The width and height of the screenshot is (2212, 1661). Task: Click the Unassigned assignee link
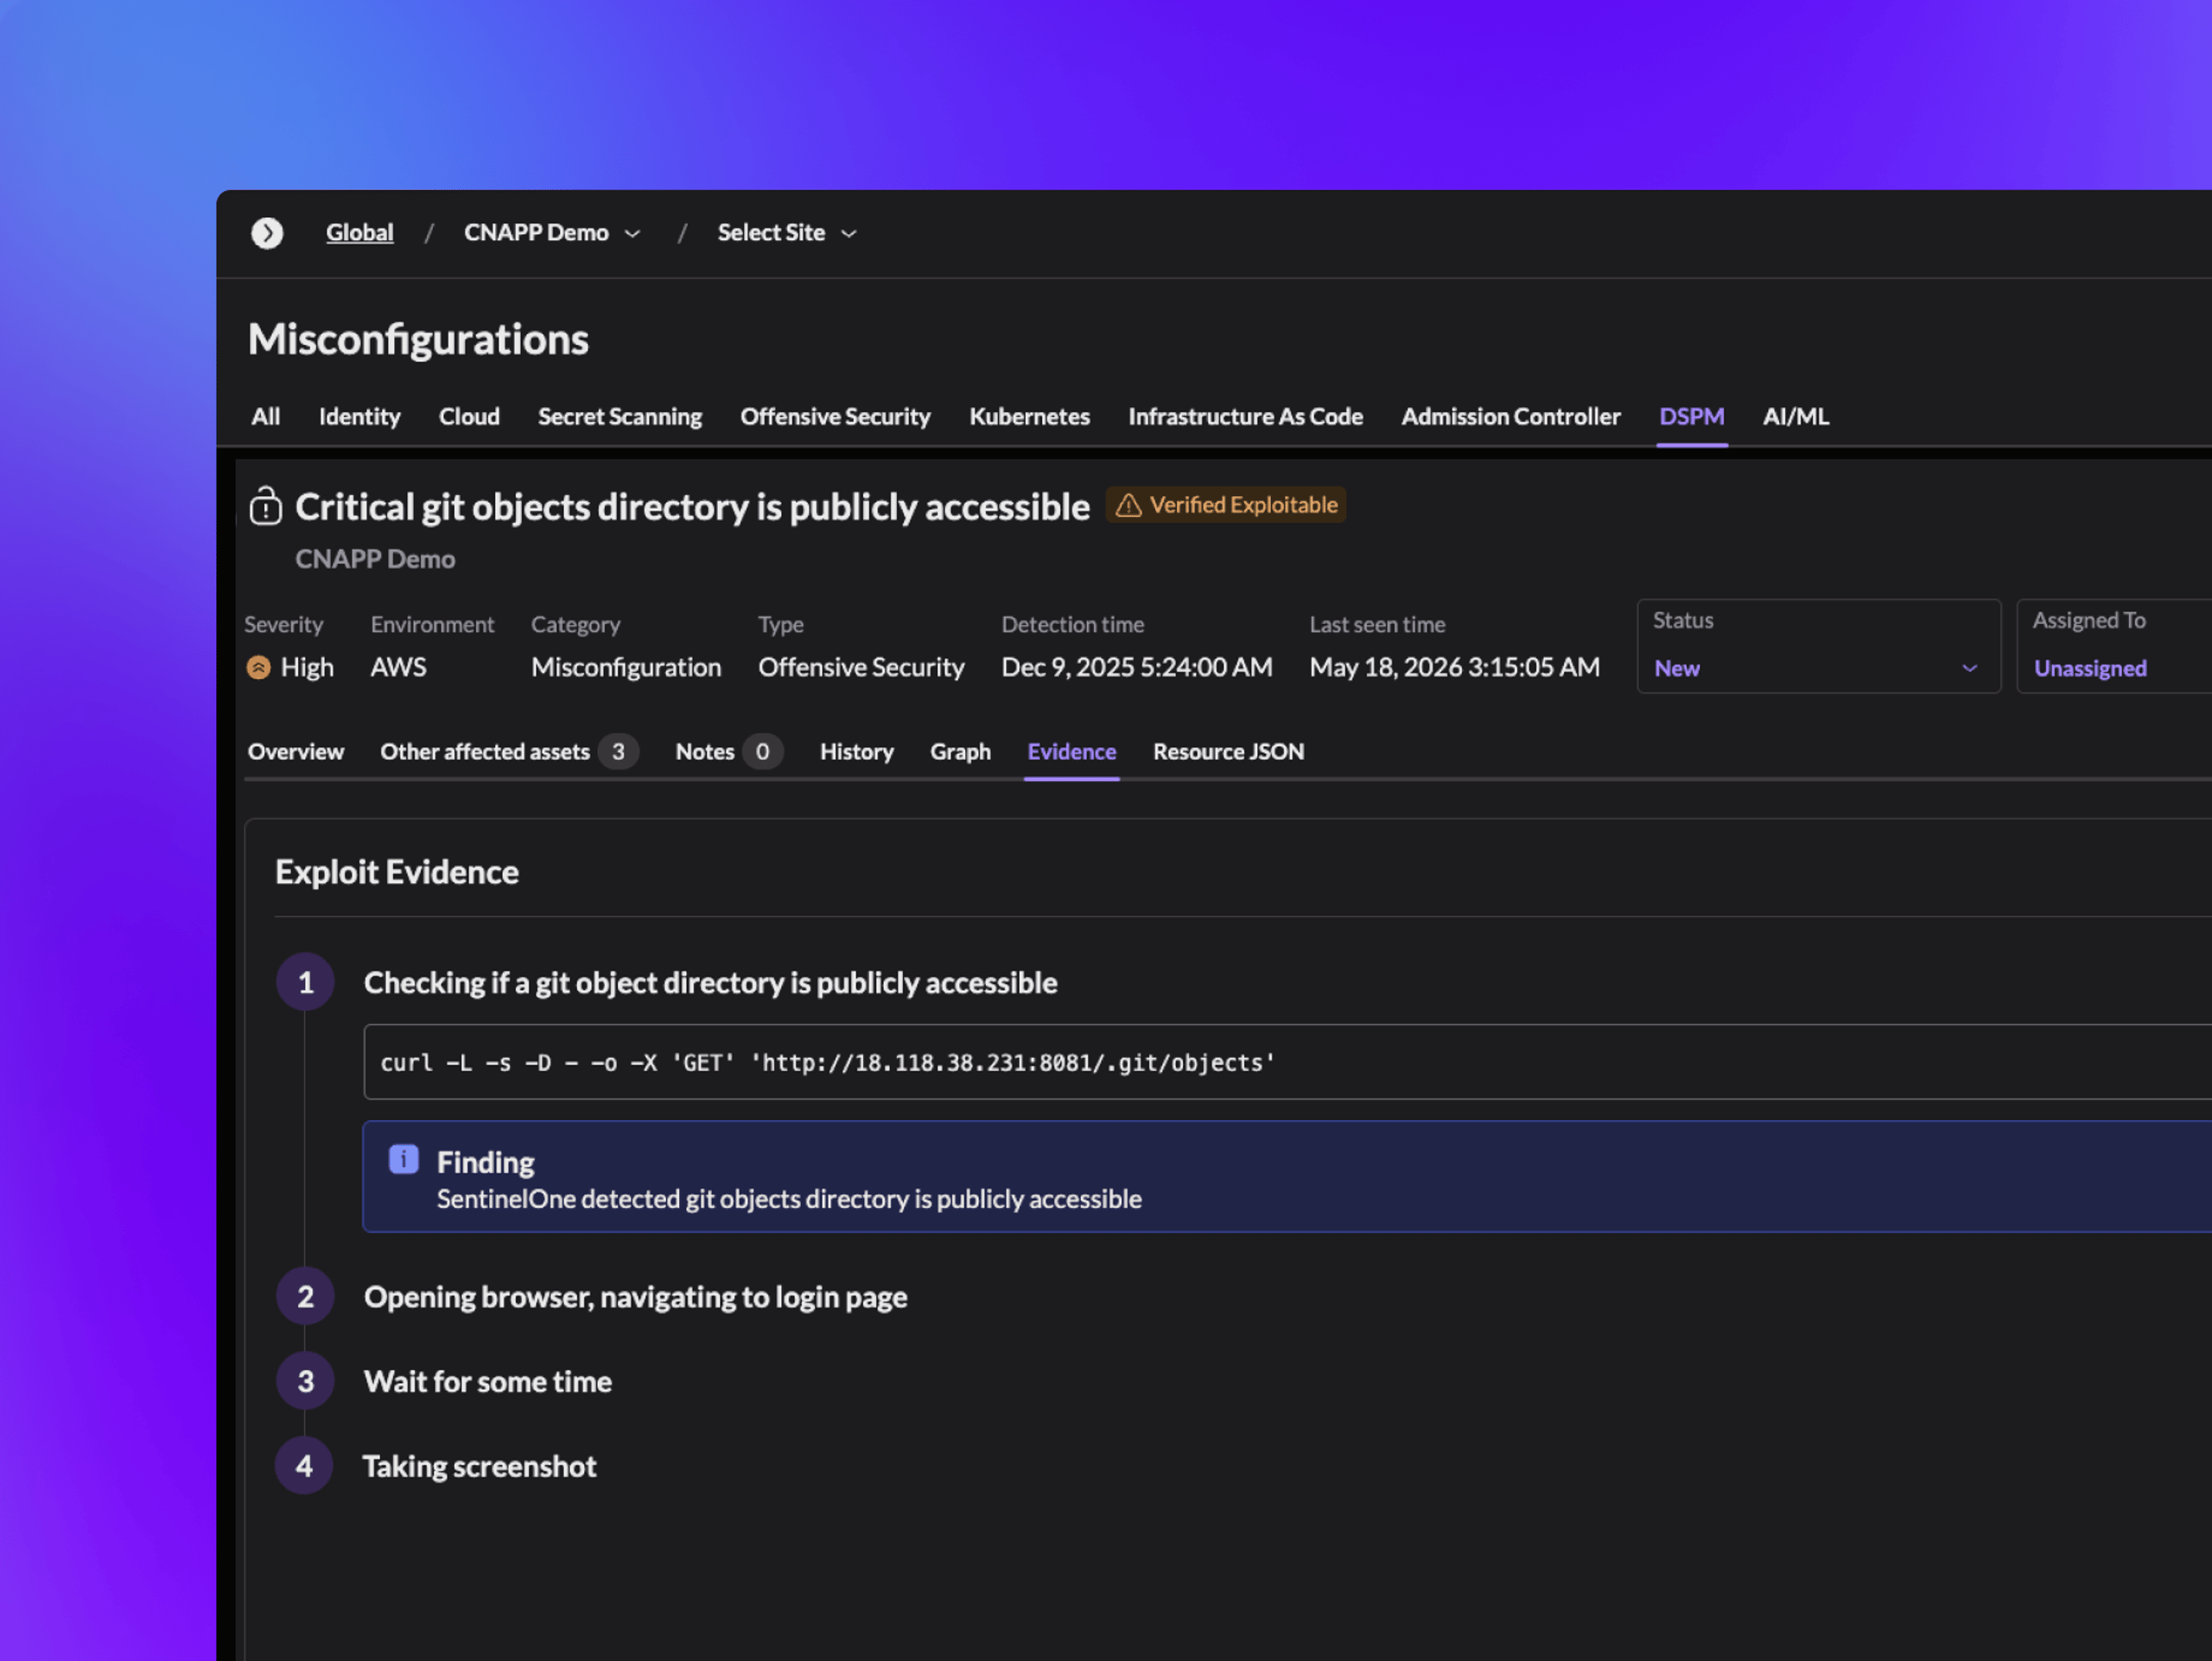pyautogui.click(x=2090, y=668)
